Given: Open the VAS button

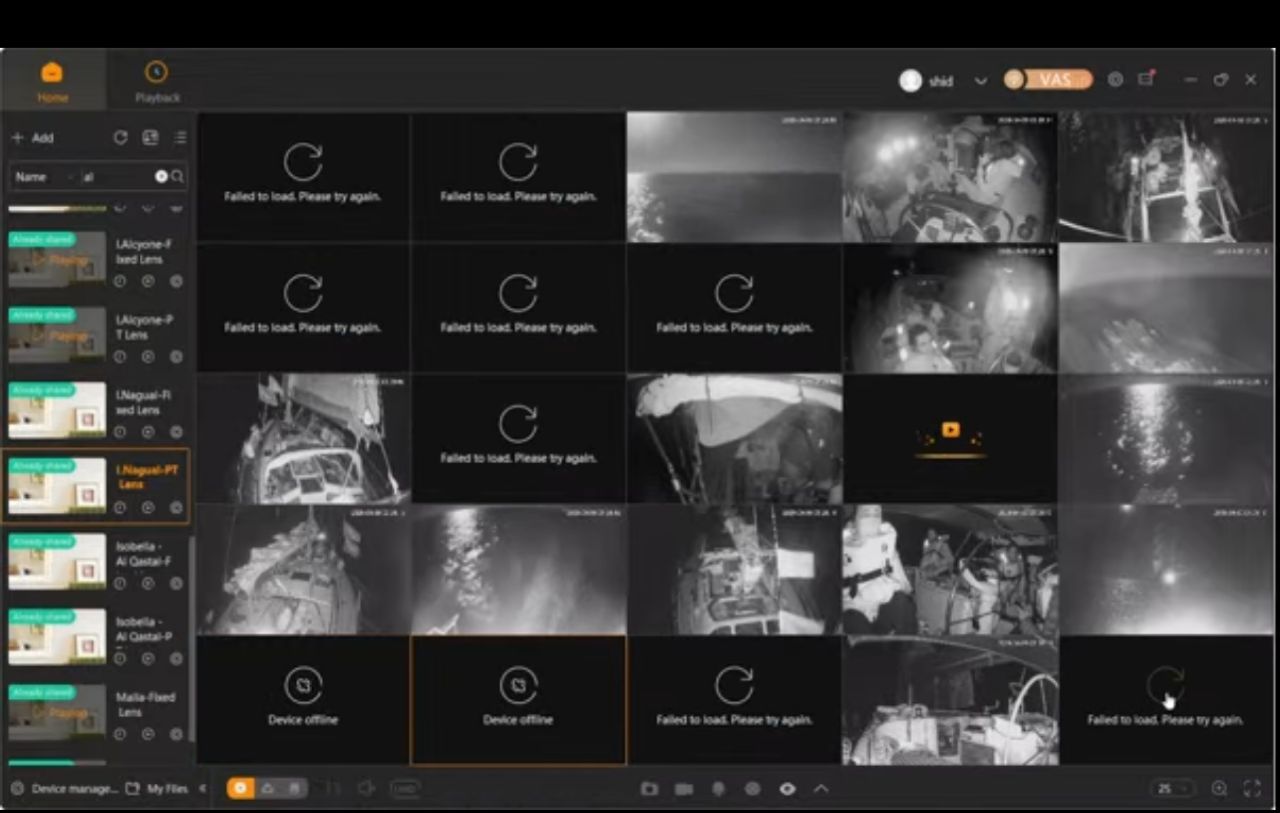Looking at the screenshot, I should [1048, 80].
